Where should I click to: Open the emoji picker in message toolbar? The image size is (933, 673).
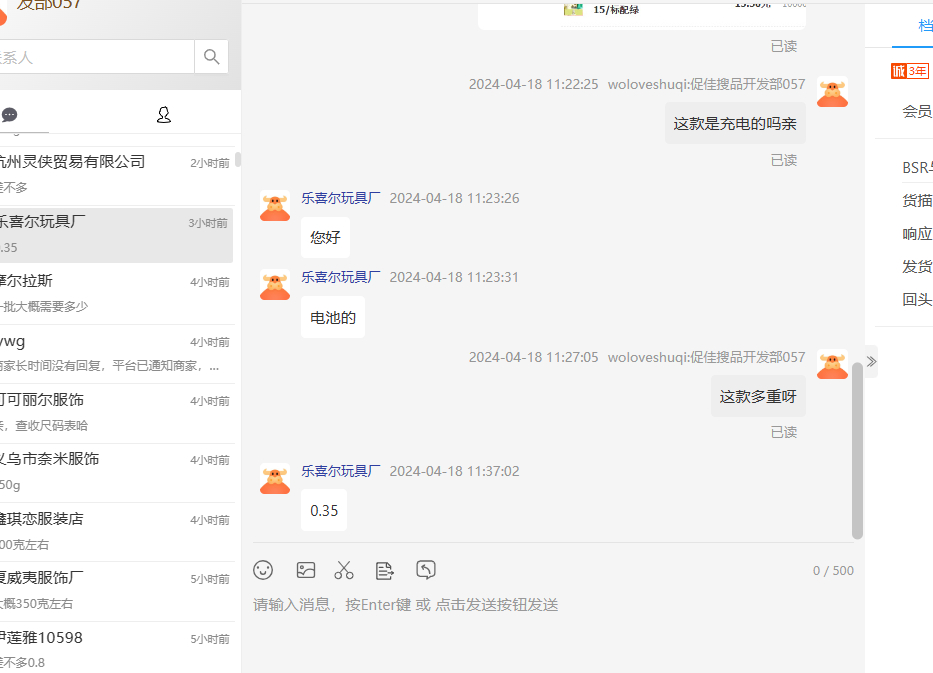[x=263, y=570]
